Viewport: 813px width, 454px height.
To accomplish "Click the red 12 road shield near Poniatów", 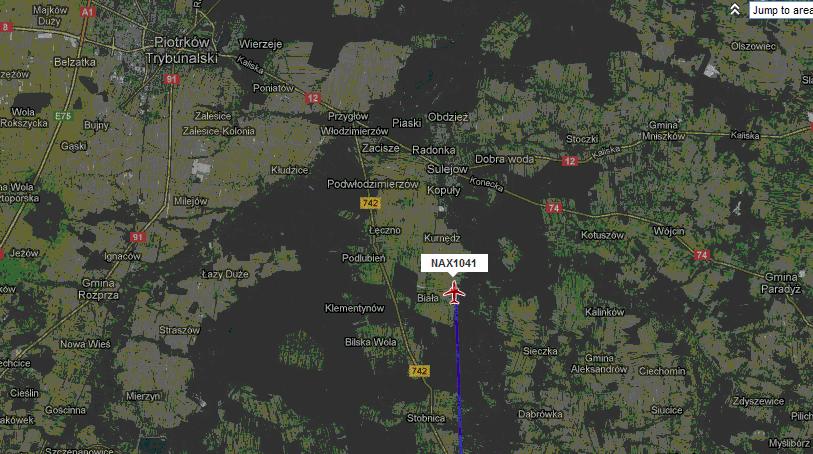I will coord(313,98).
